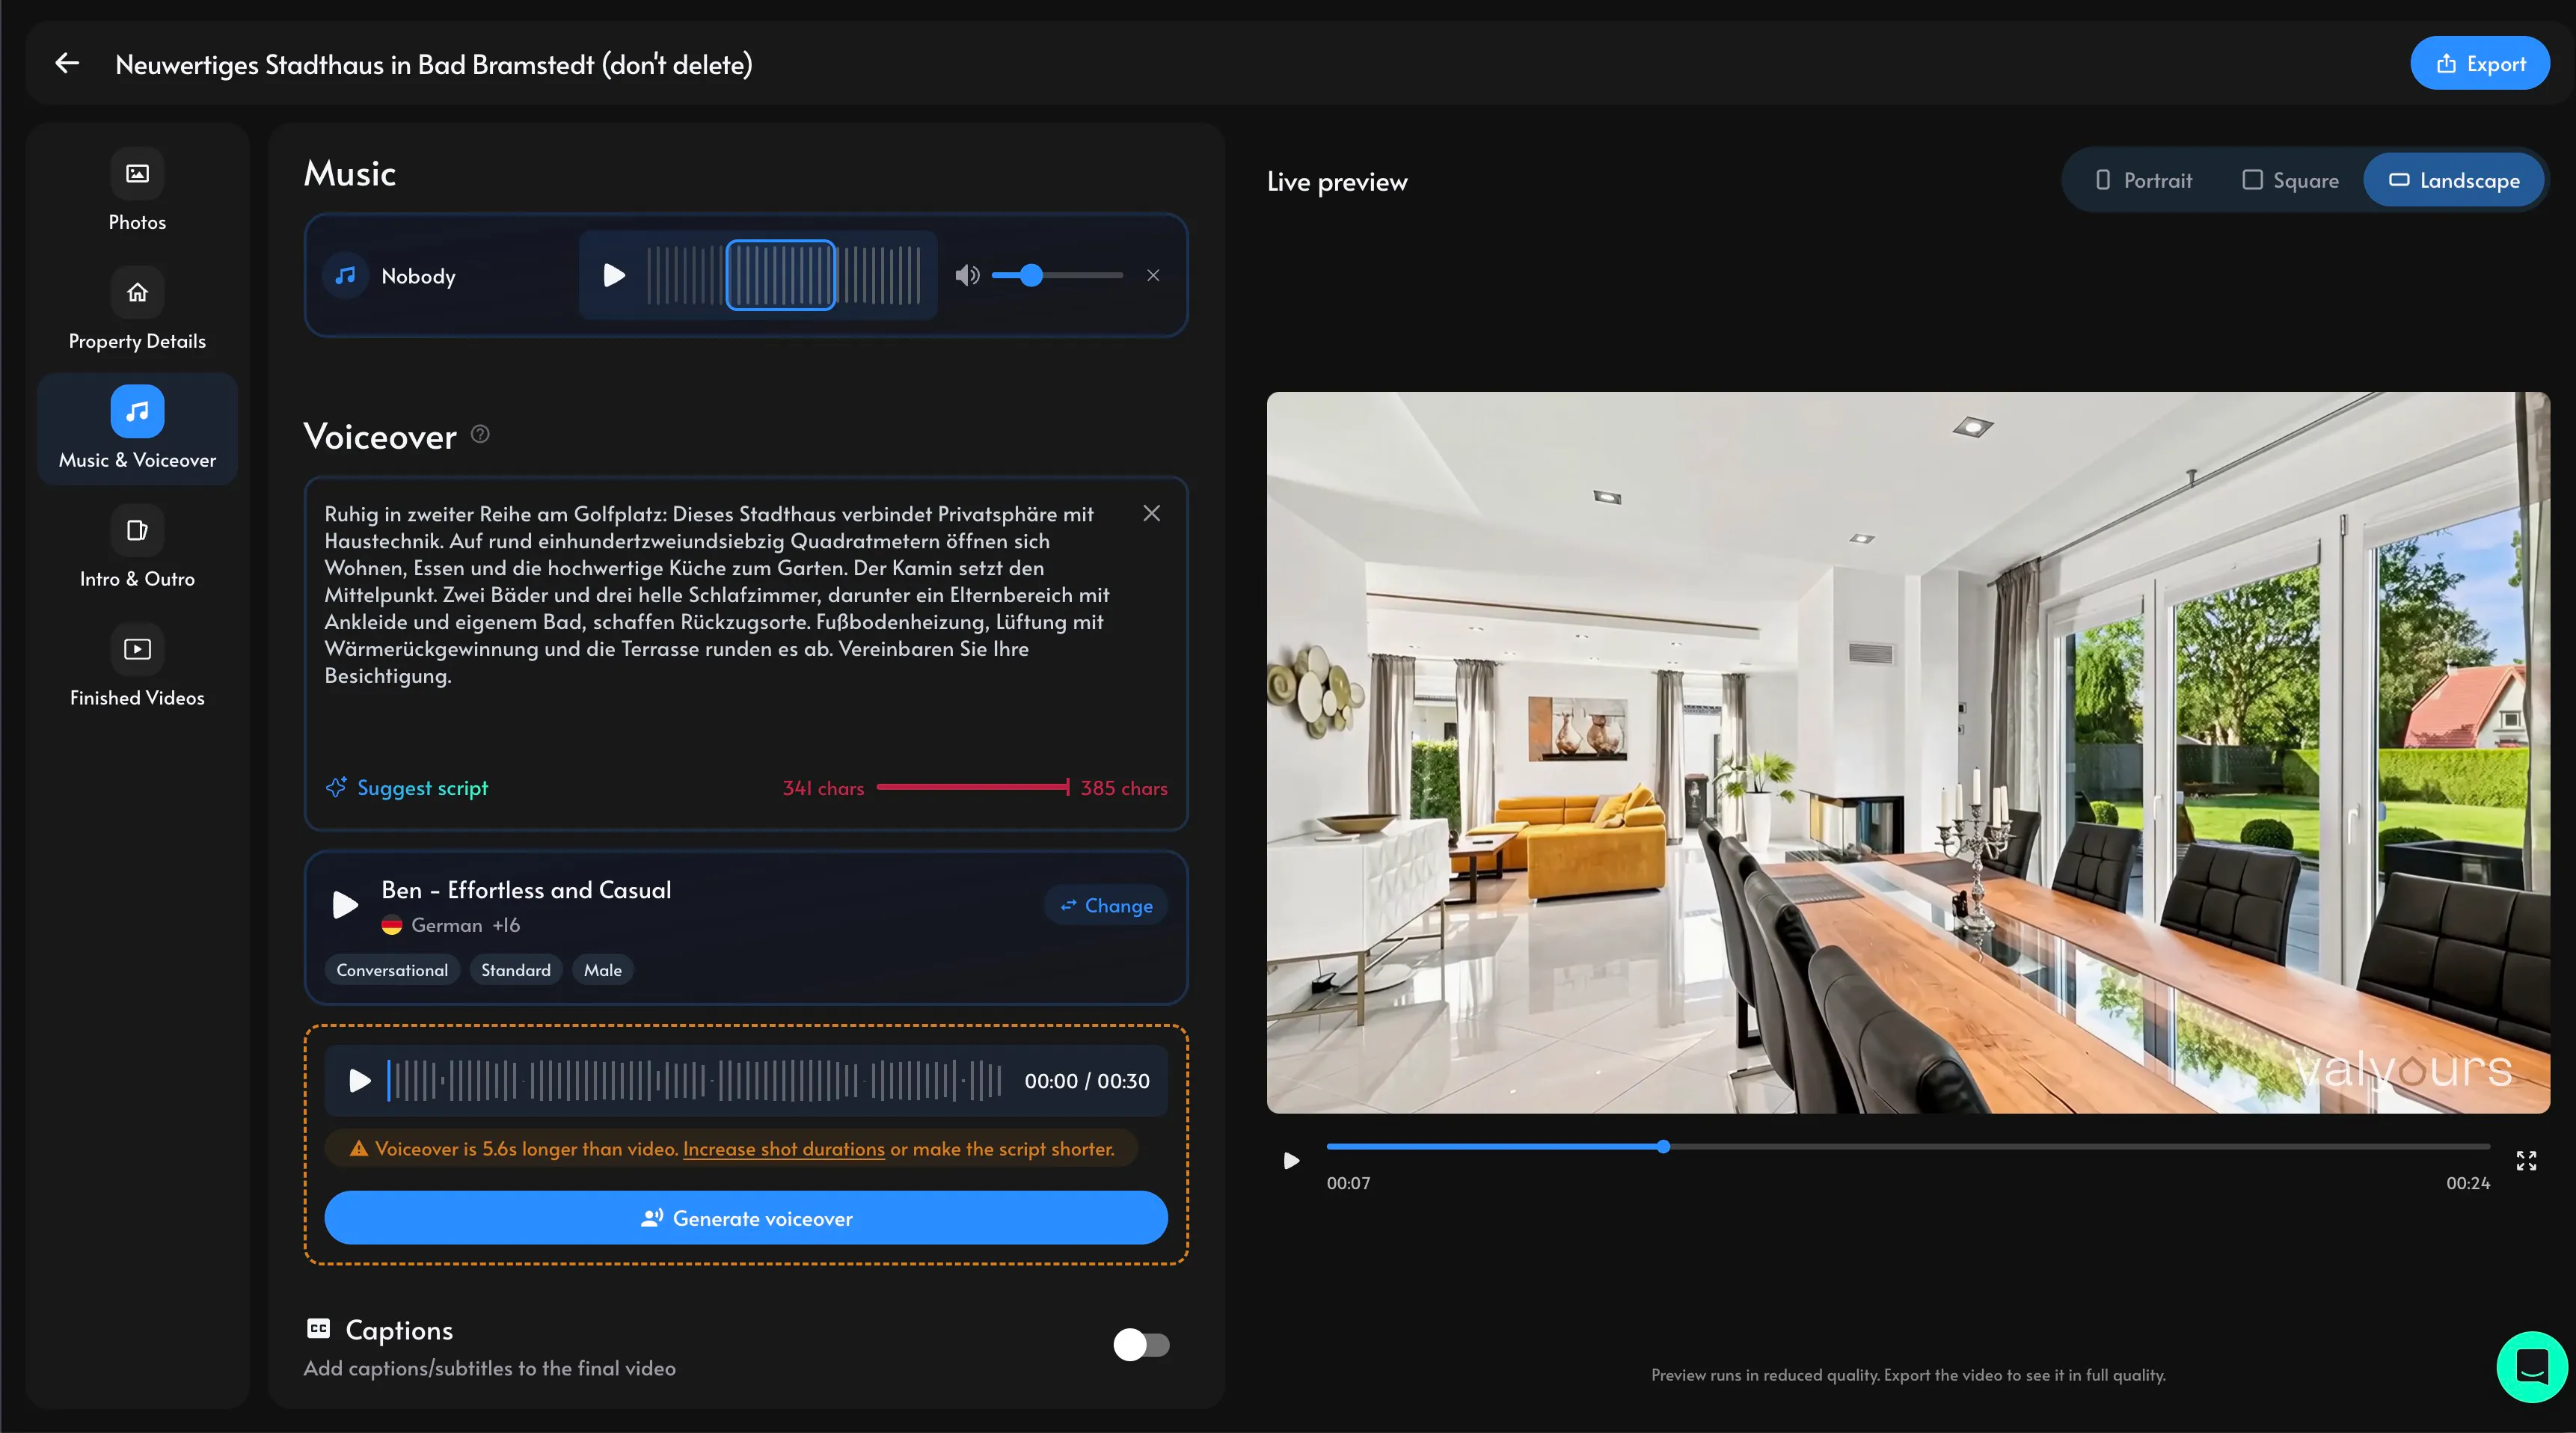Click Change to pick another voice
This screenshot has width=2576, height=1433.
point(1106,905)
